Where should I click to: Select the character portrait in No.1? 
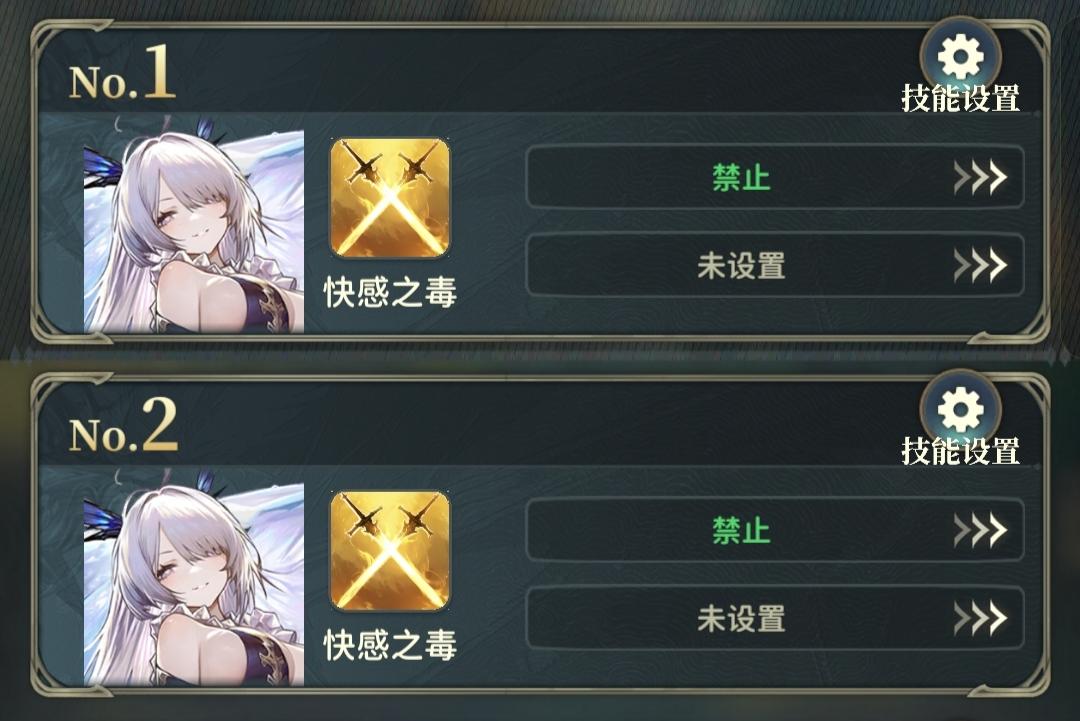coord(194,230)
